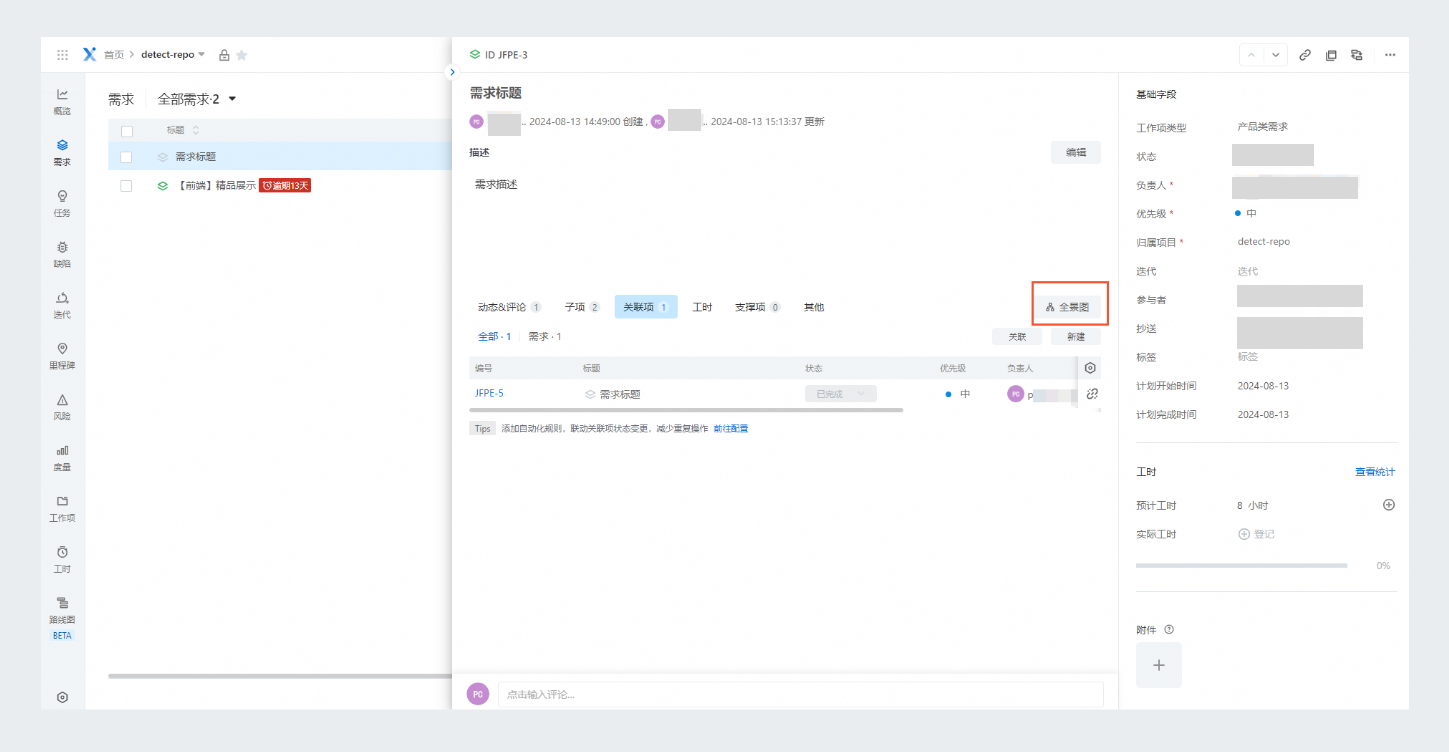Viewport: 1449px width, 752px height.
Task: Open the more options ellipsis menu
Action: click(1390, 55)
